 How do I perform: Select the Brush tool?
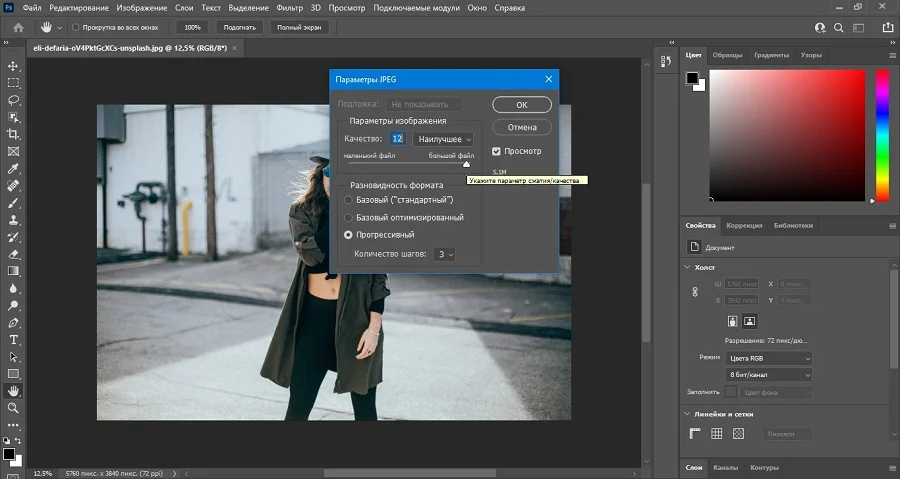[13, 203]
